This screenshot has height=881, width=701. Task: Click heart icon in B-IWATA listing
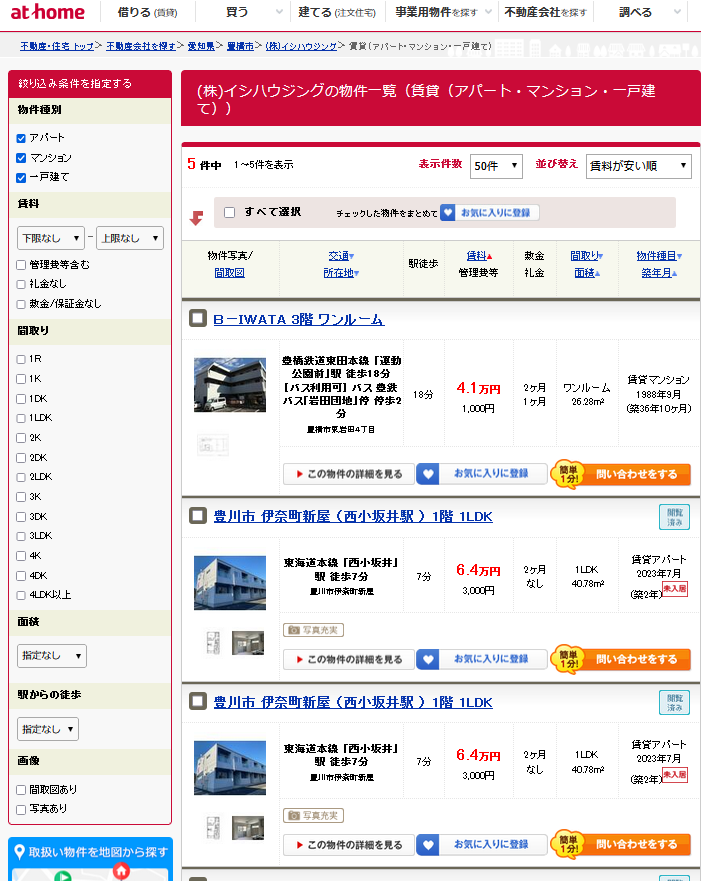coord(428,474)
